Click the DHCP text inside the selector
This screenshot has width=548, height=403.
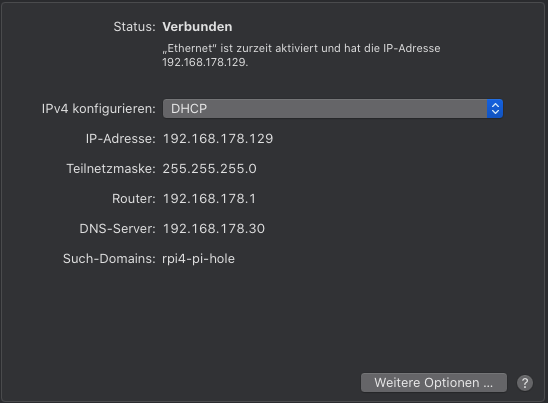[189, 109]
